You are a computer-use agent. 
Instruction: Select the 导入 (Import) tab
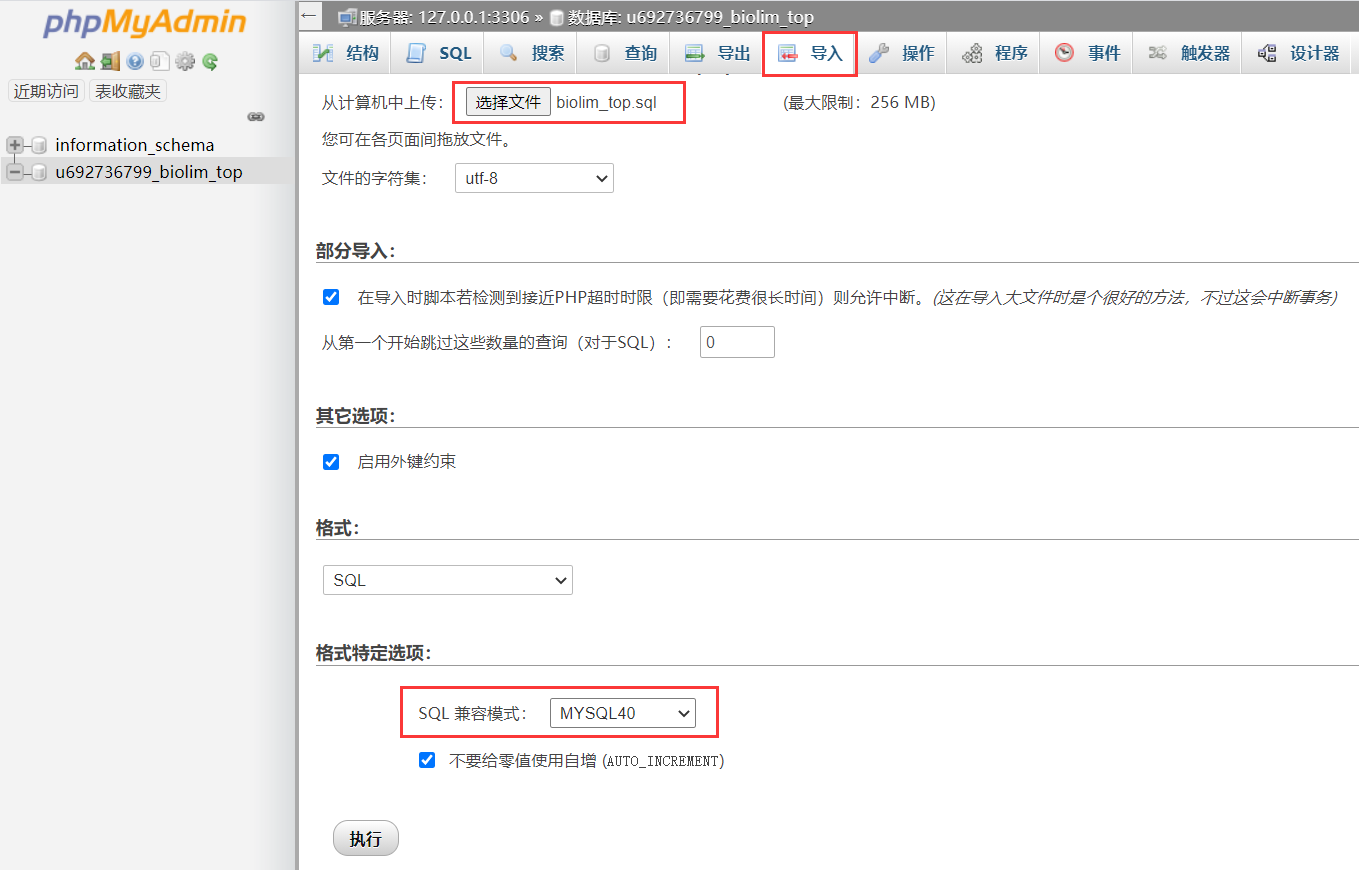pos(810,53)
